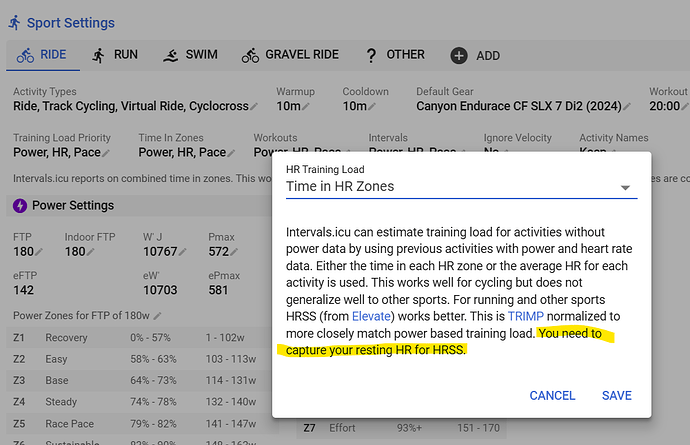Open the HR Training Load dropdown arrow

[625, 188]
